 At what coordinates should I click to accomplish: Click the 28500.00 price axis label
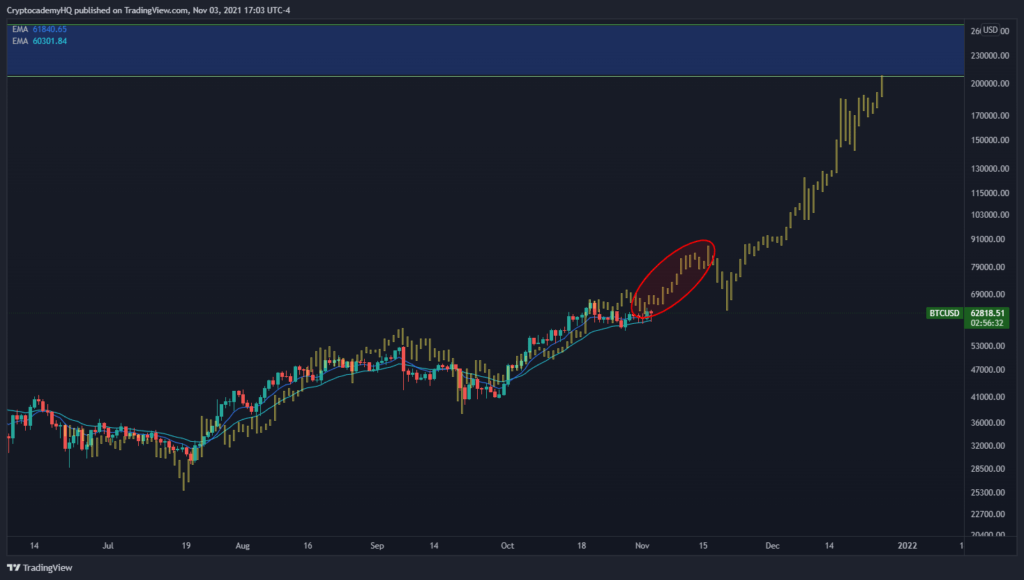[988, 469]
